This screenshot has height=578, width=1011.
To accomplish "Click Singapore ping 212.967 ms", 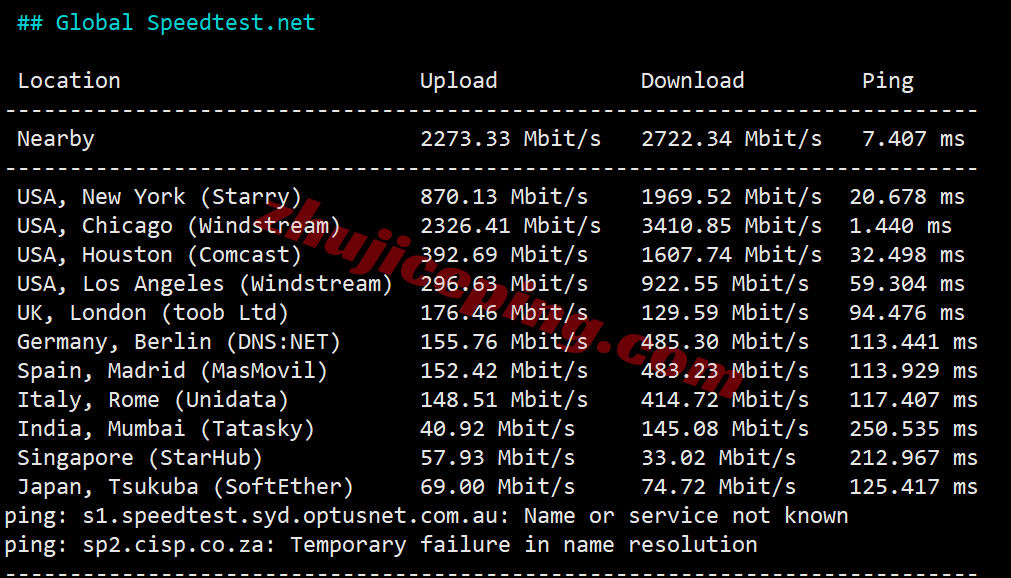I will [x=914, y=458].
